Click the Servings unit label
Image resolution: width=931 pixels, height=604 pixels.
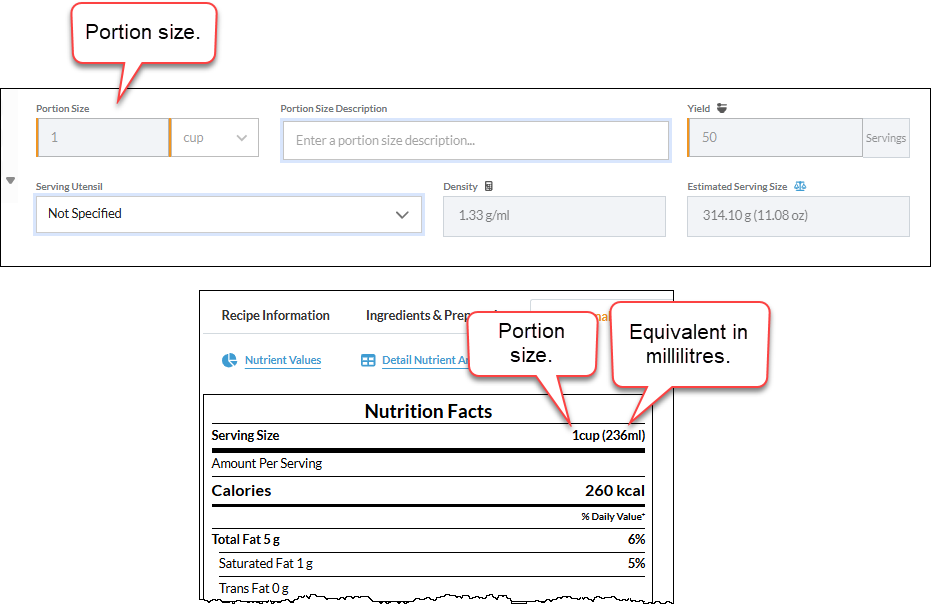tap(885, 138)
